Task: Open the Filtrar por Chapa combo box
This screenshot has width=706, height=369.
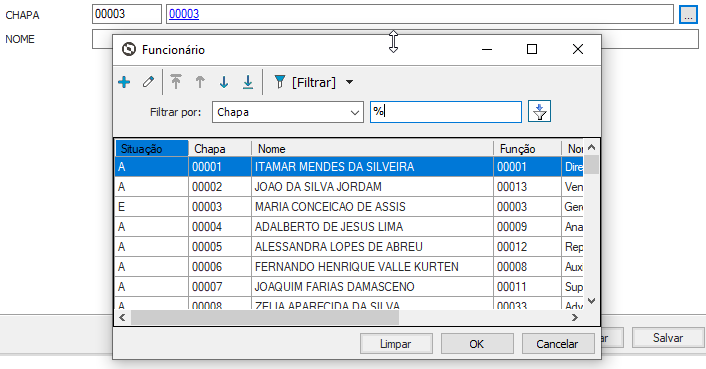Action: (x=288, y=112)
